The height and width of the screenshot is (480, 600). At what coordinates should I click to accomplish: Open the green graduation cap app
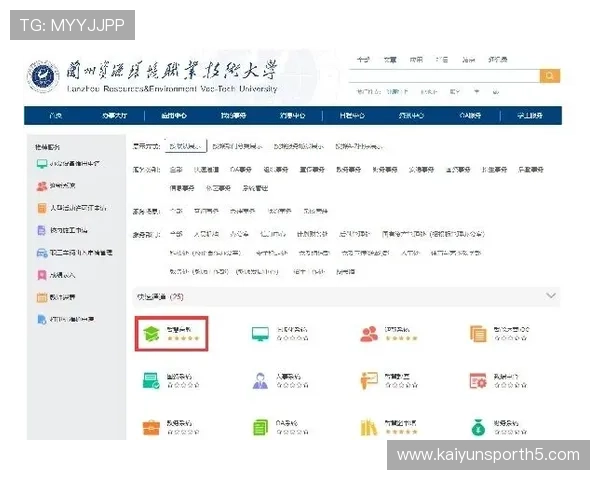coord(151,334)
